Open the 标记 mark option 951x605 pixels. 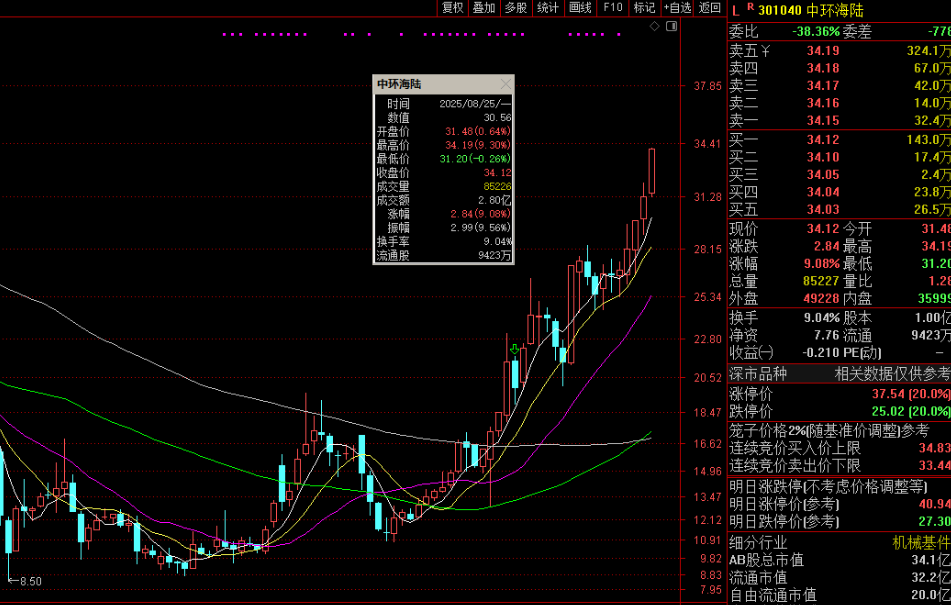(644, 8)
